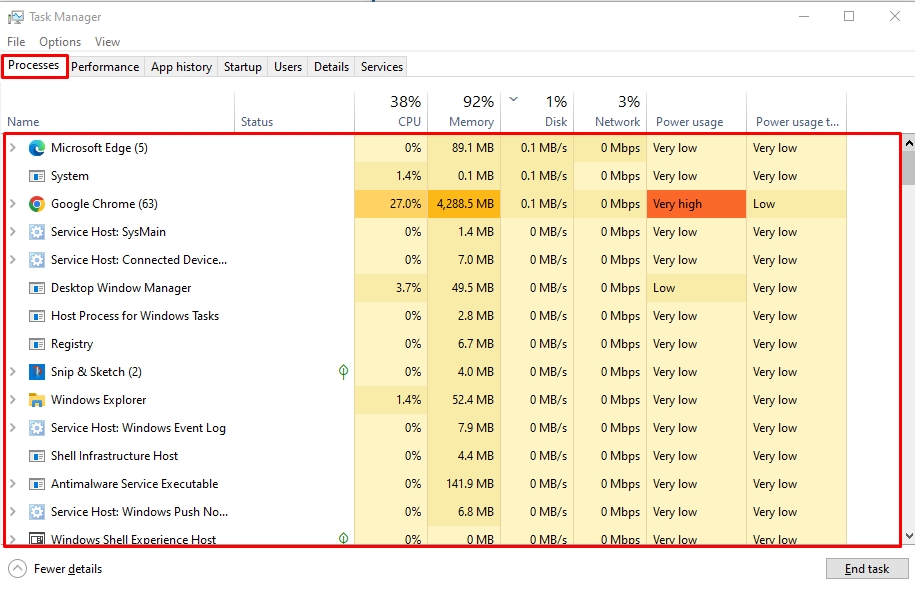Viewport: 915px width, 590px height.
Task: Switch to the Services tab
Action: coord(382,67)
